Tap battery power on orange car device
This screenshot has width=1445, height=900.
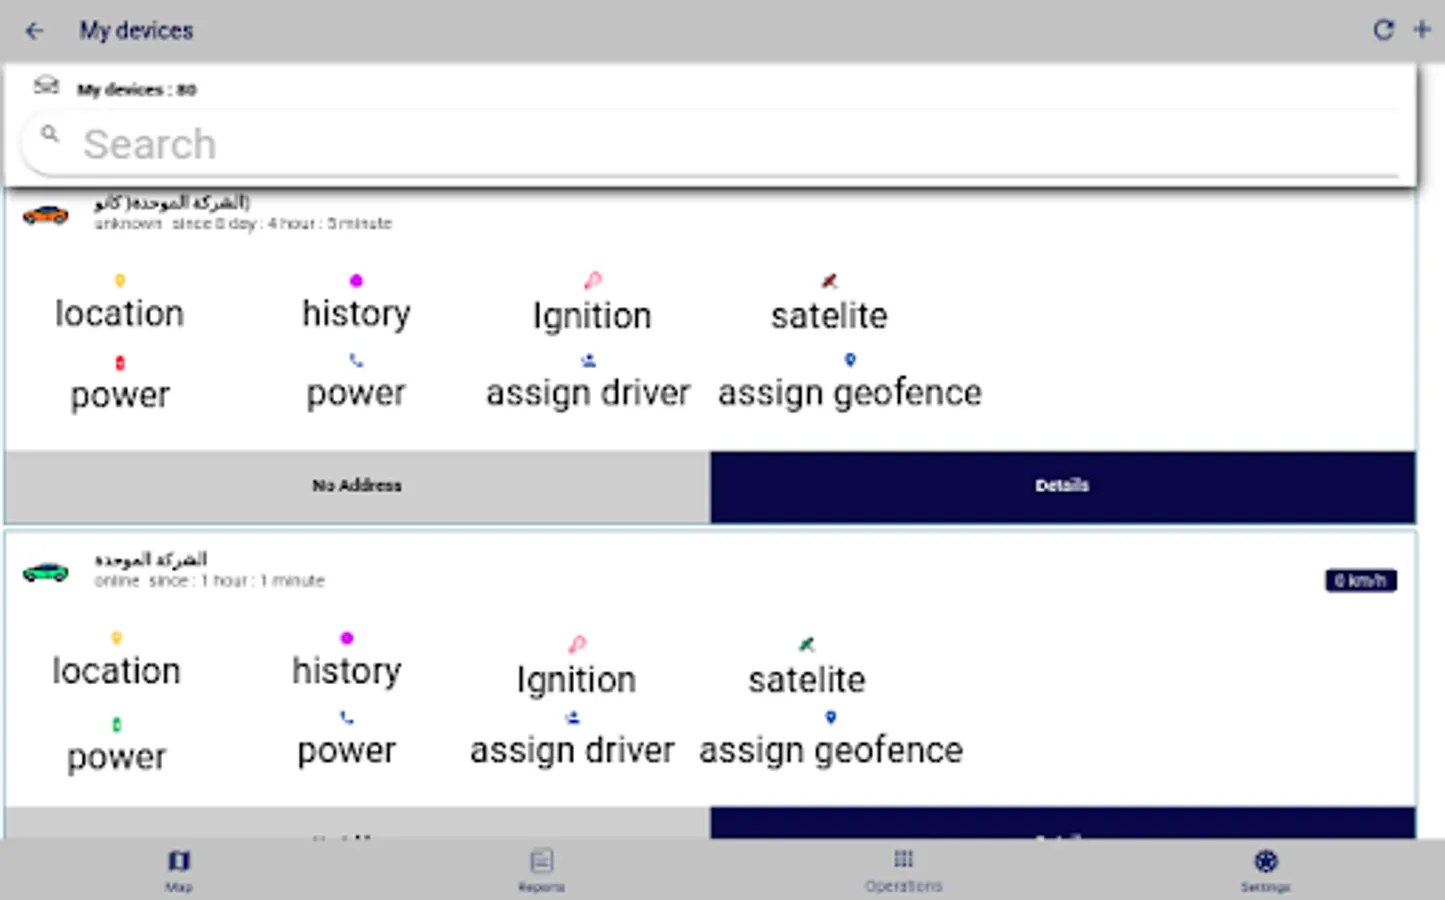click(x=120, y=383)
